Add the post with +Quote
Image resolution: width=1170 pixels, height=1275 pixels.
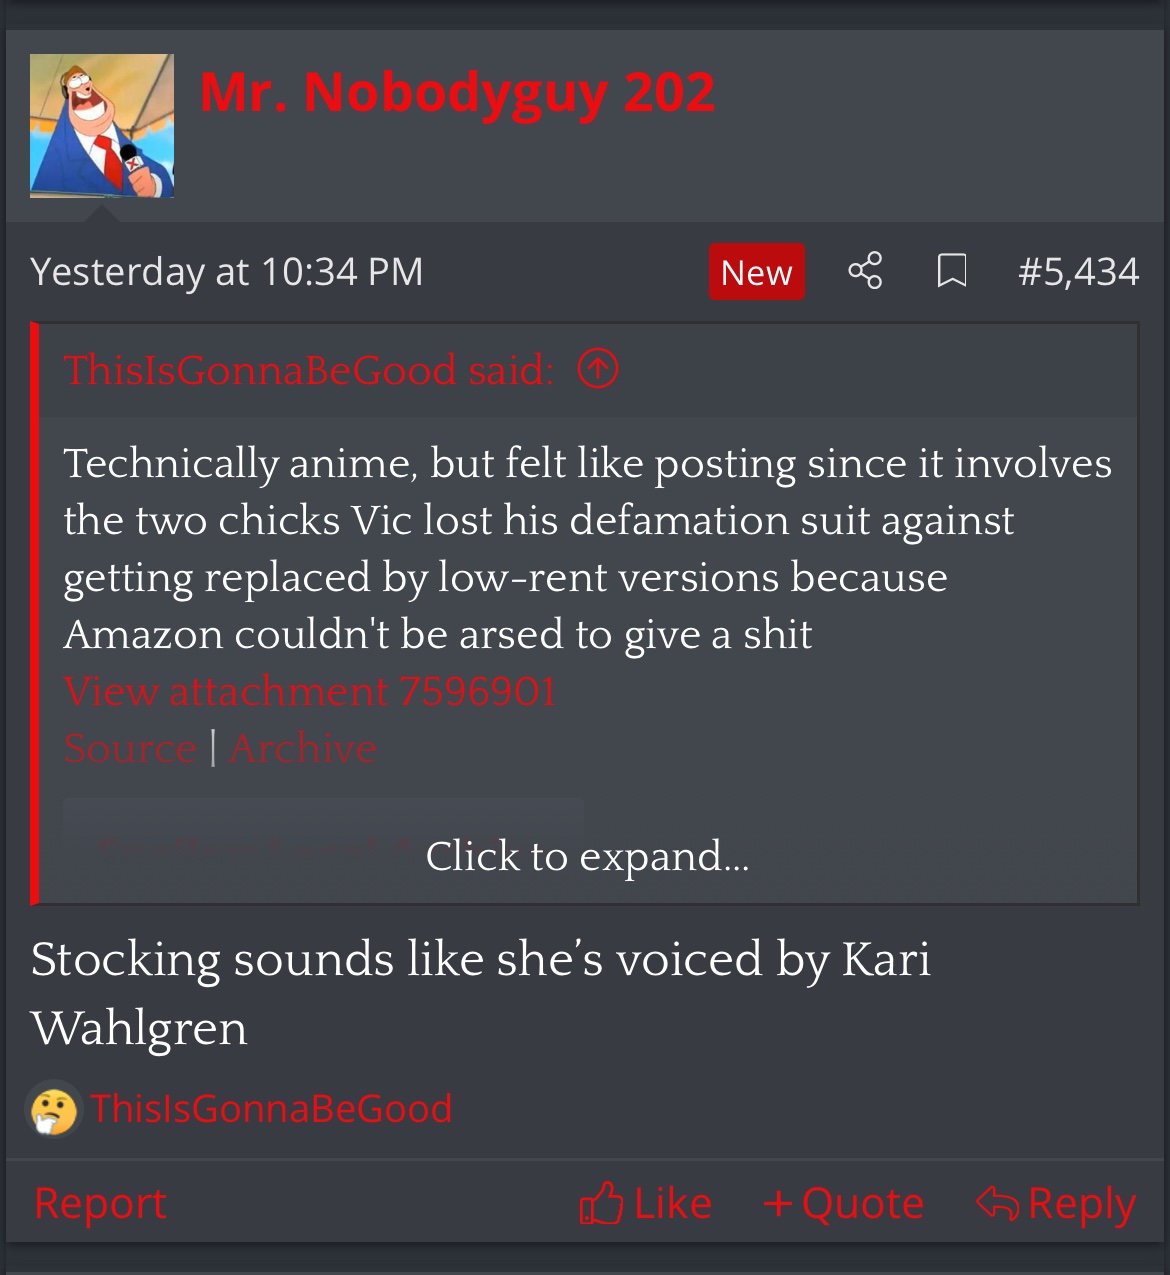tap(843, 1203)
